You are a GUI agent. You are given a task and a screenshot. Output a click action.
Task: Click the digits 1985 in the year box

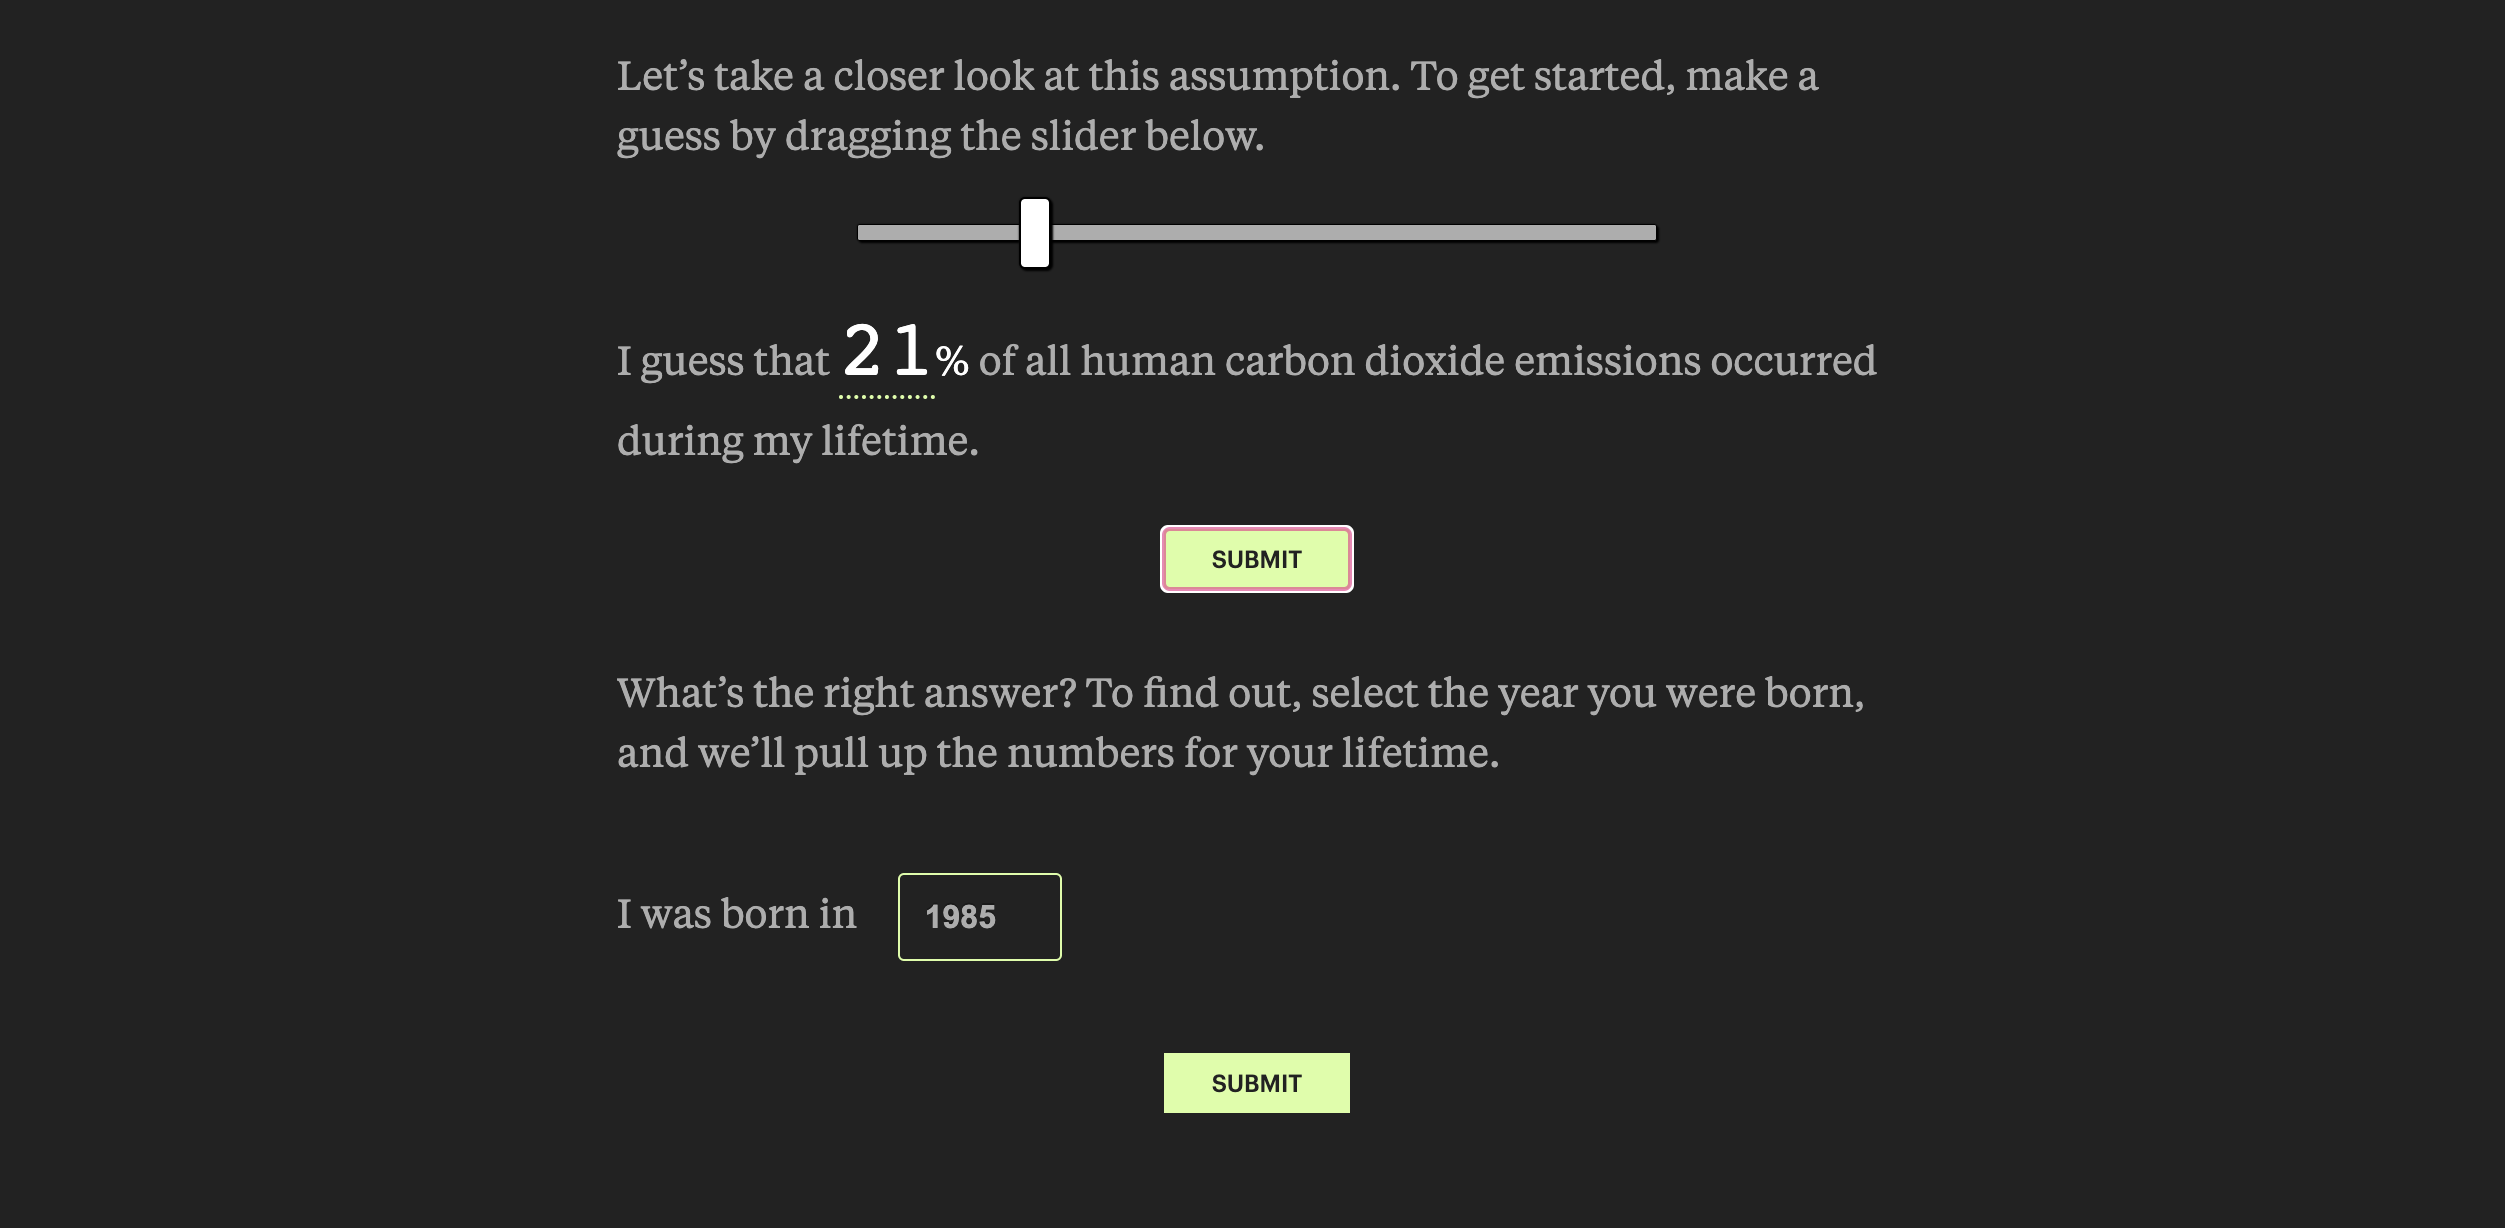(x=960, y=917)
